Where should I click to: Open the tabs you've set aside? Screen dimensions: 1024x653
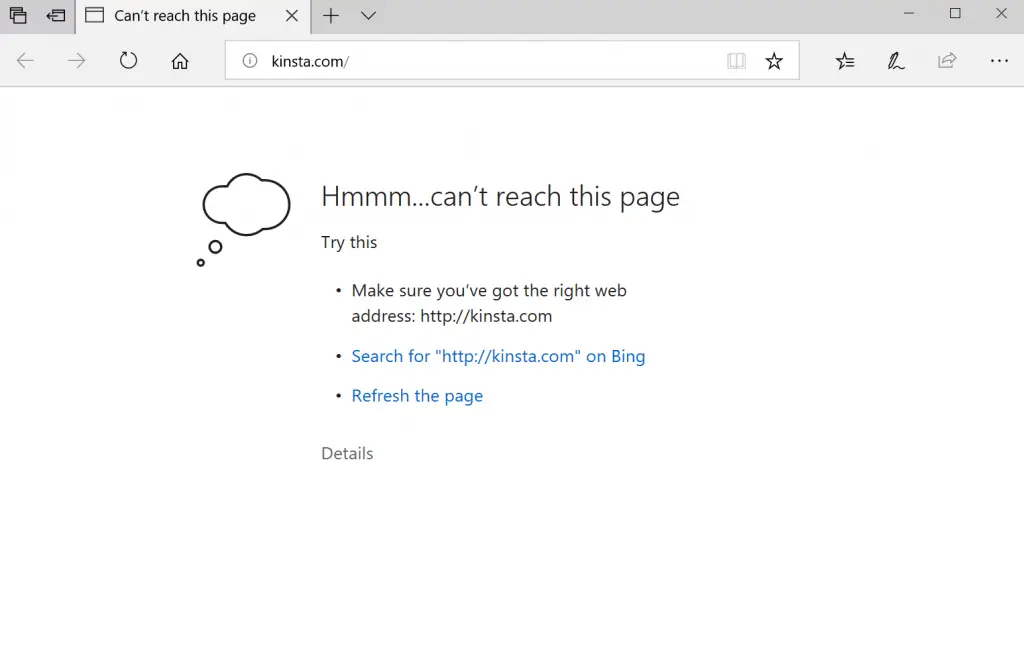18,15
